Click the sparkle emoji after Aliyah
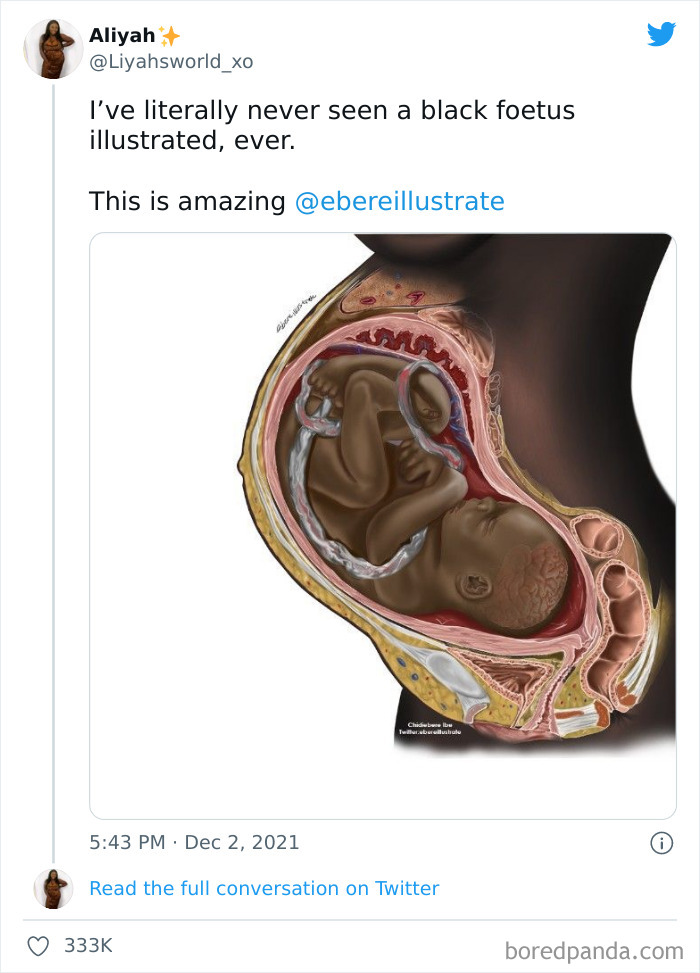 coord(170,36)
